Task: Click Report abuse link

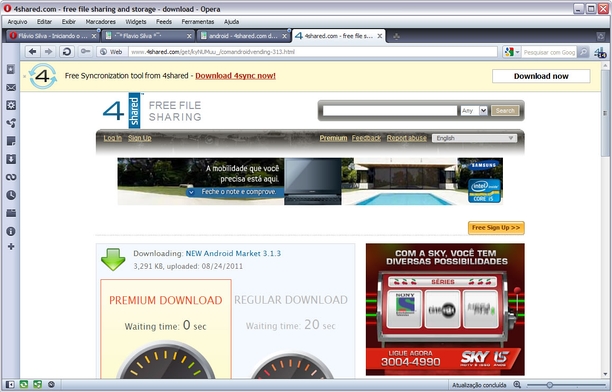Action: pyautogui.click(x=406, y=138)
